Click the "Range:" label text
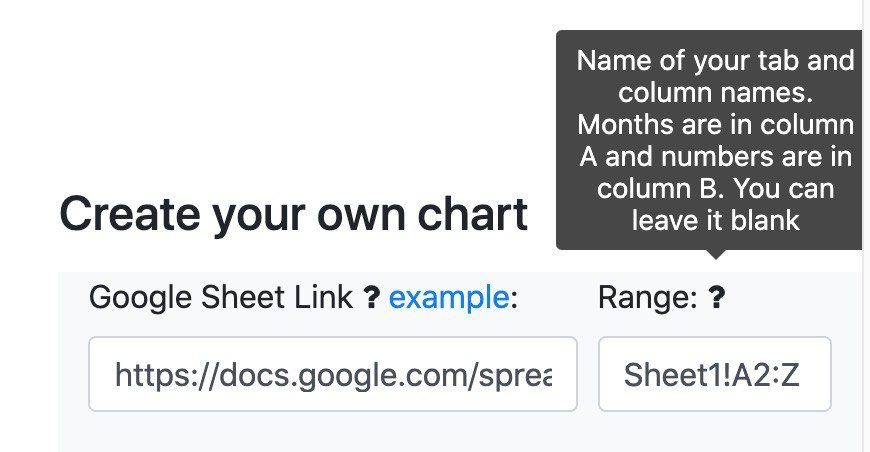The width and height of the screenshot is (870, 452). pos(647,297)
